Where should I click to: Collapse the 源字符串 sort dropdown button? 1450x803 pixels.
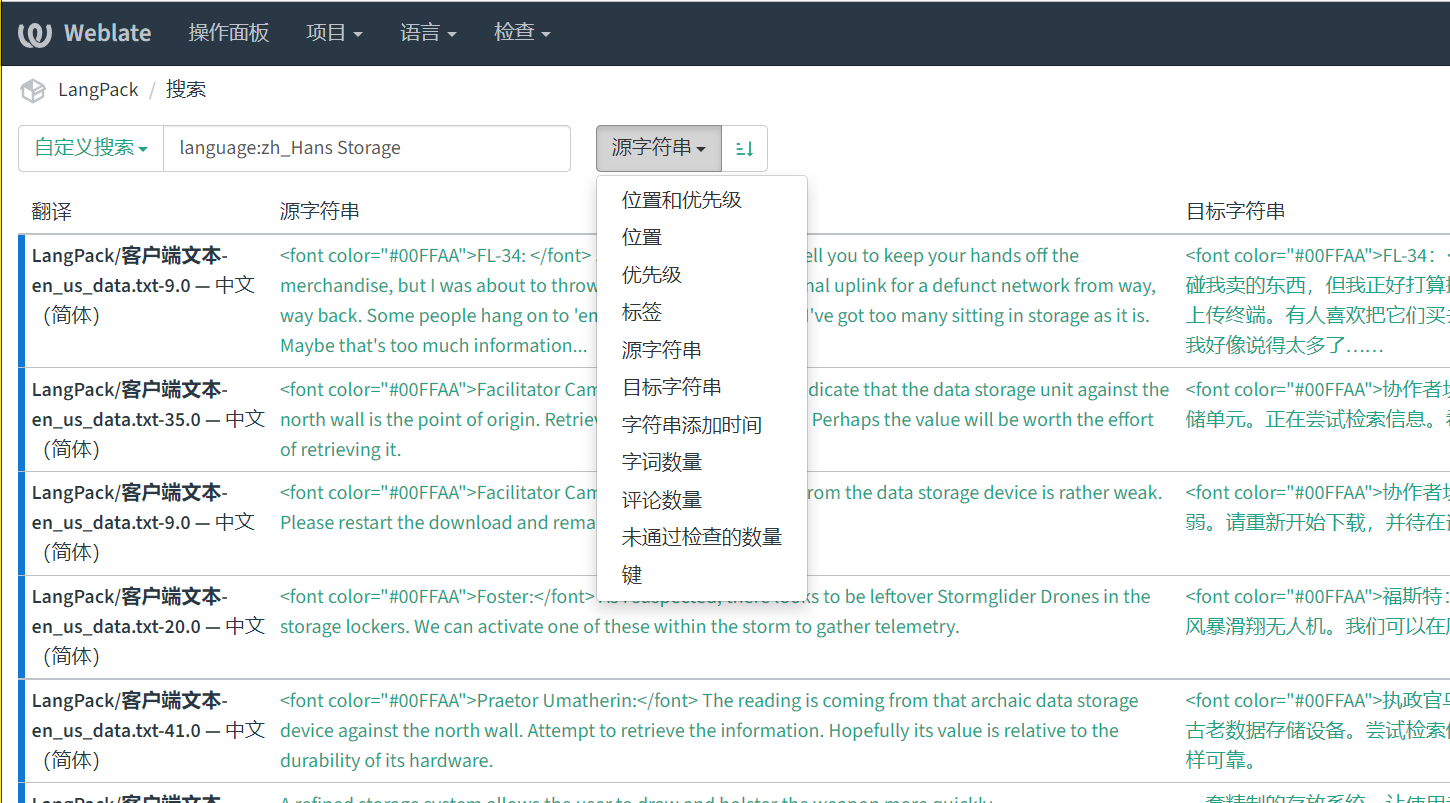[x=659, y=148]
